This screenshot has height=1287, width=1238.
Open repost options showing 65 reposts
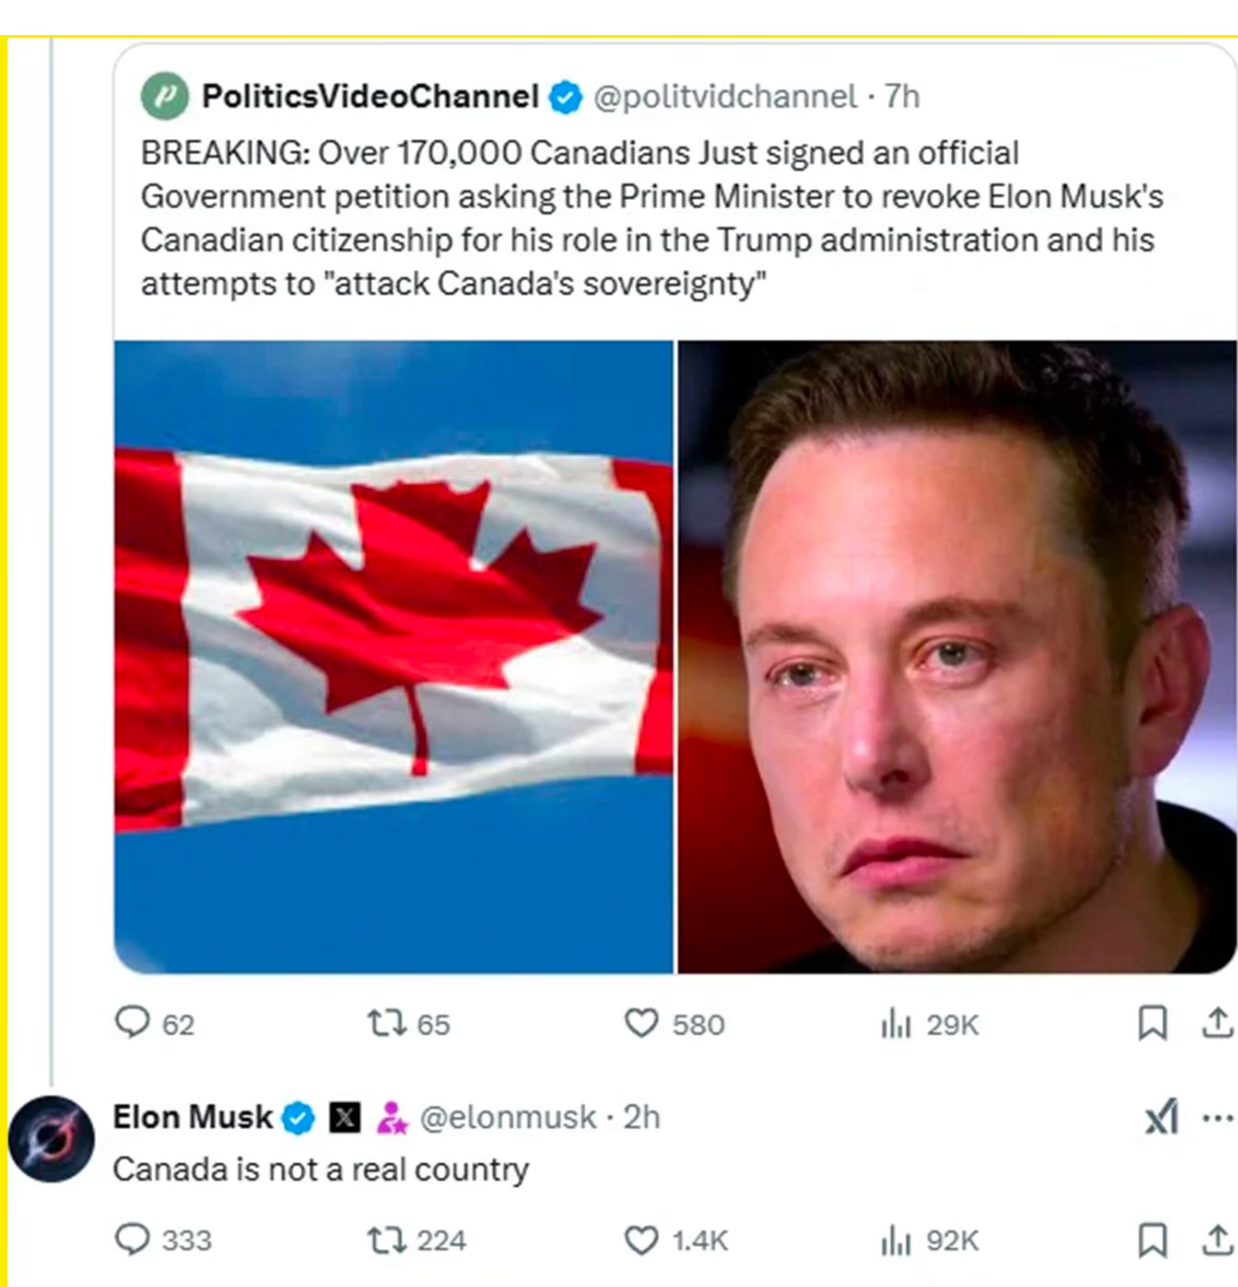point(384,1023)
